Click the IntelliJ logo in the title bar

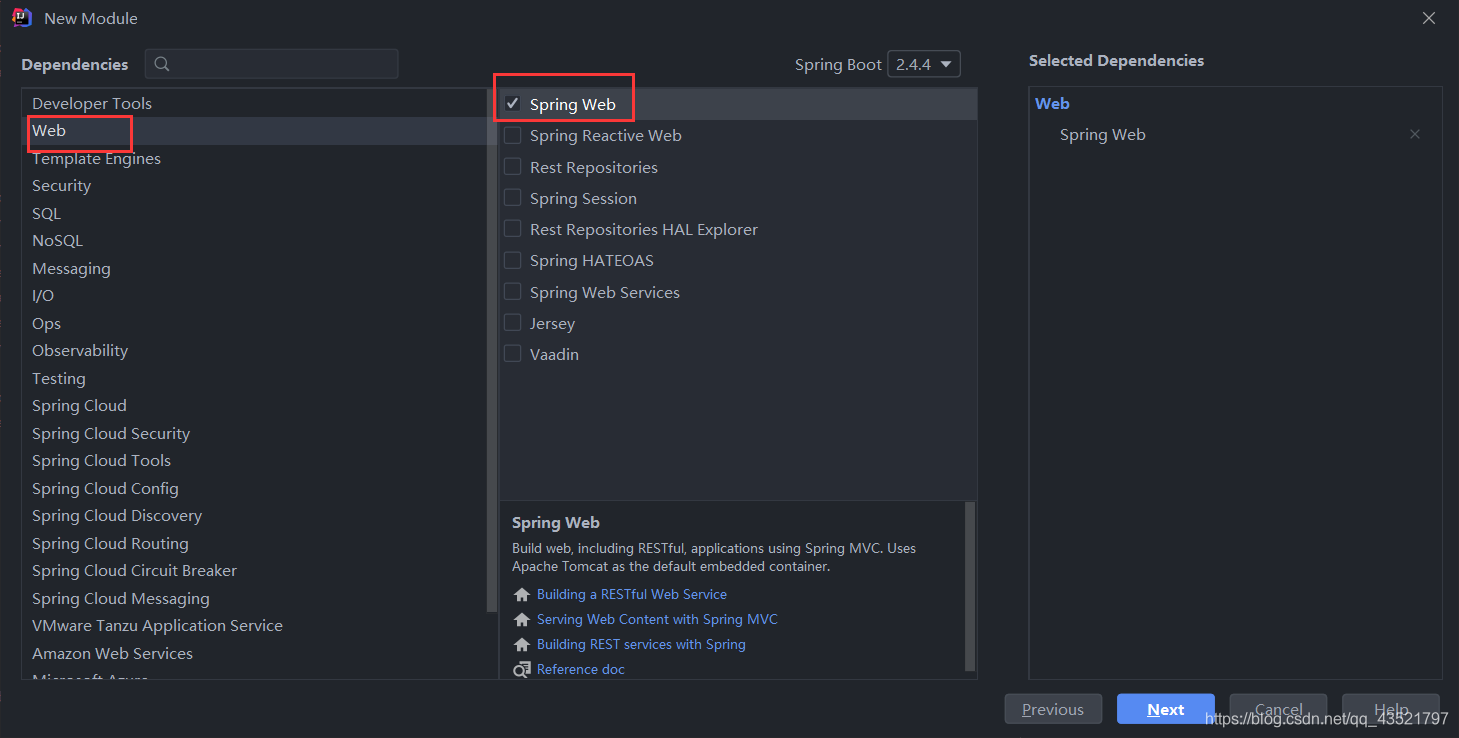pyautogui.click(x=22, y=17)
